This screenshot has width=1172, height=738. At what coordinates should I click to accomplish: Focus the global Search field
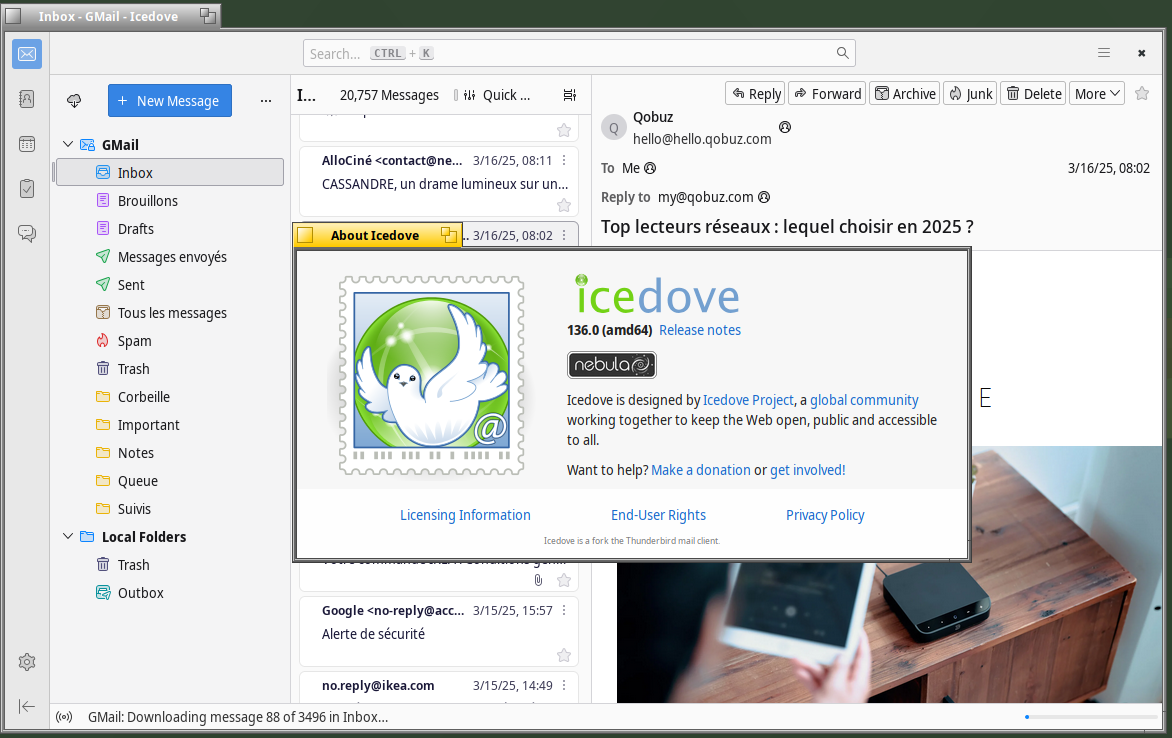click(x=579, y=53)
